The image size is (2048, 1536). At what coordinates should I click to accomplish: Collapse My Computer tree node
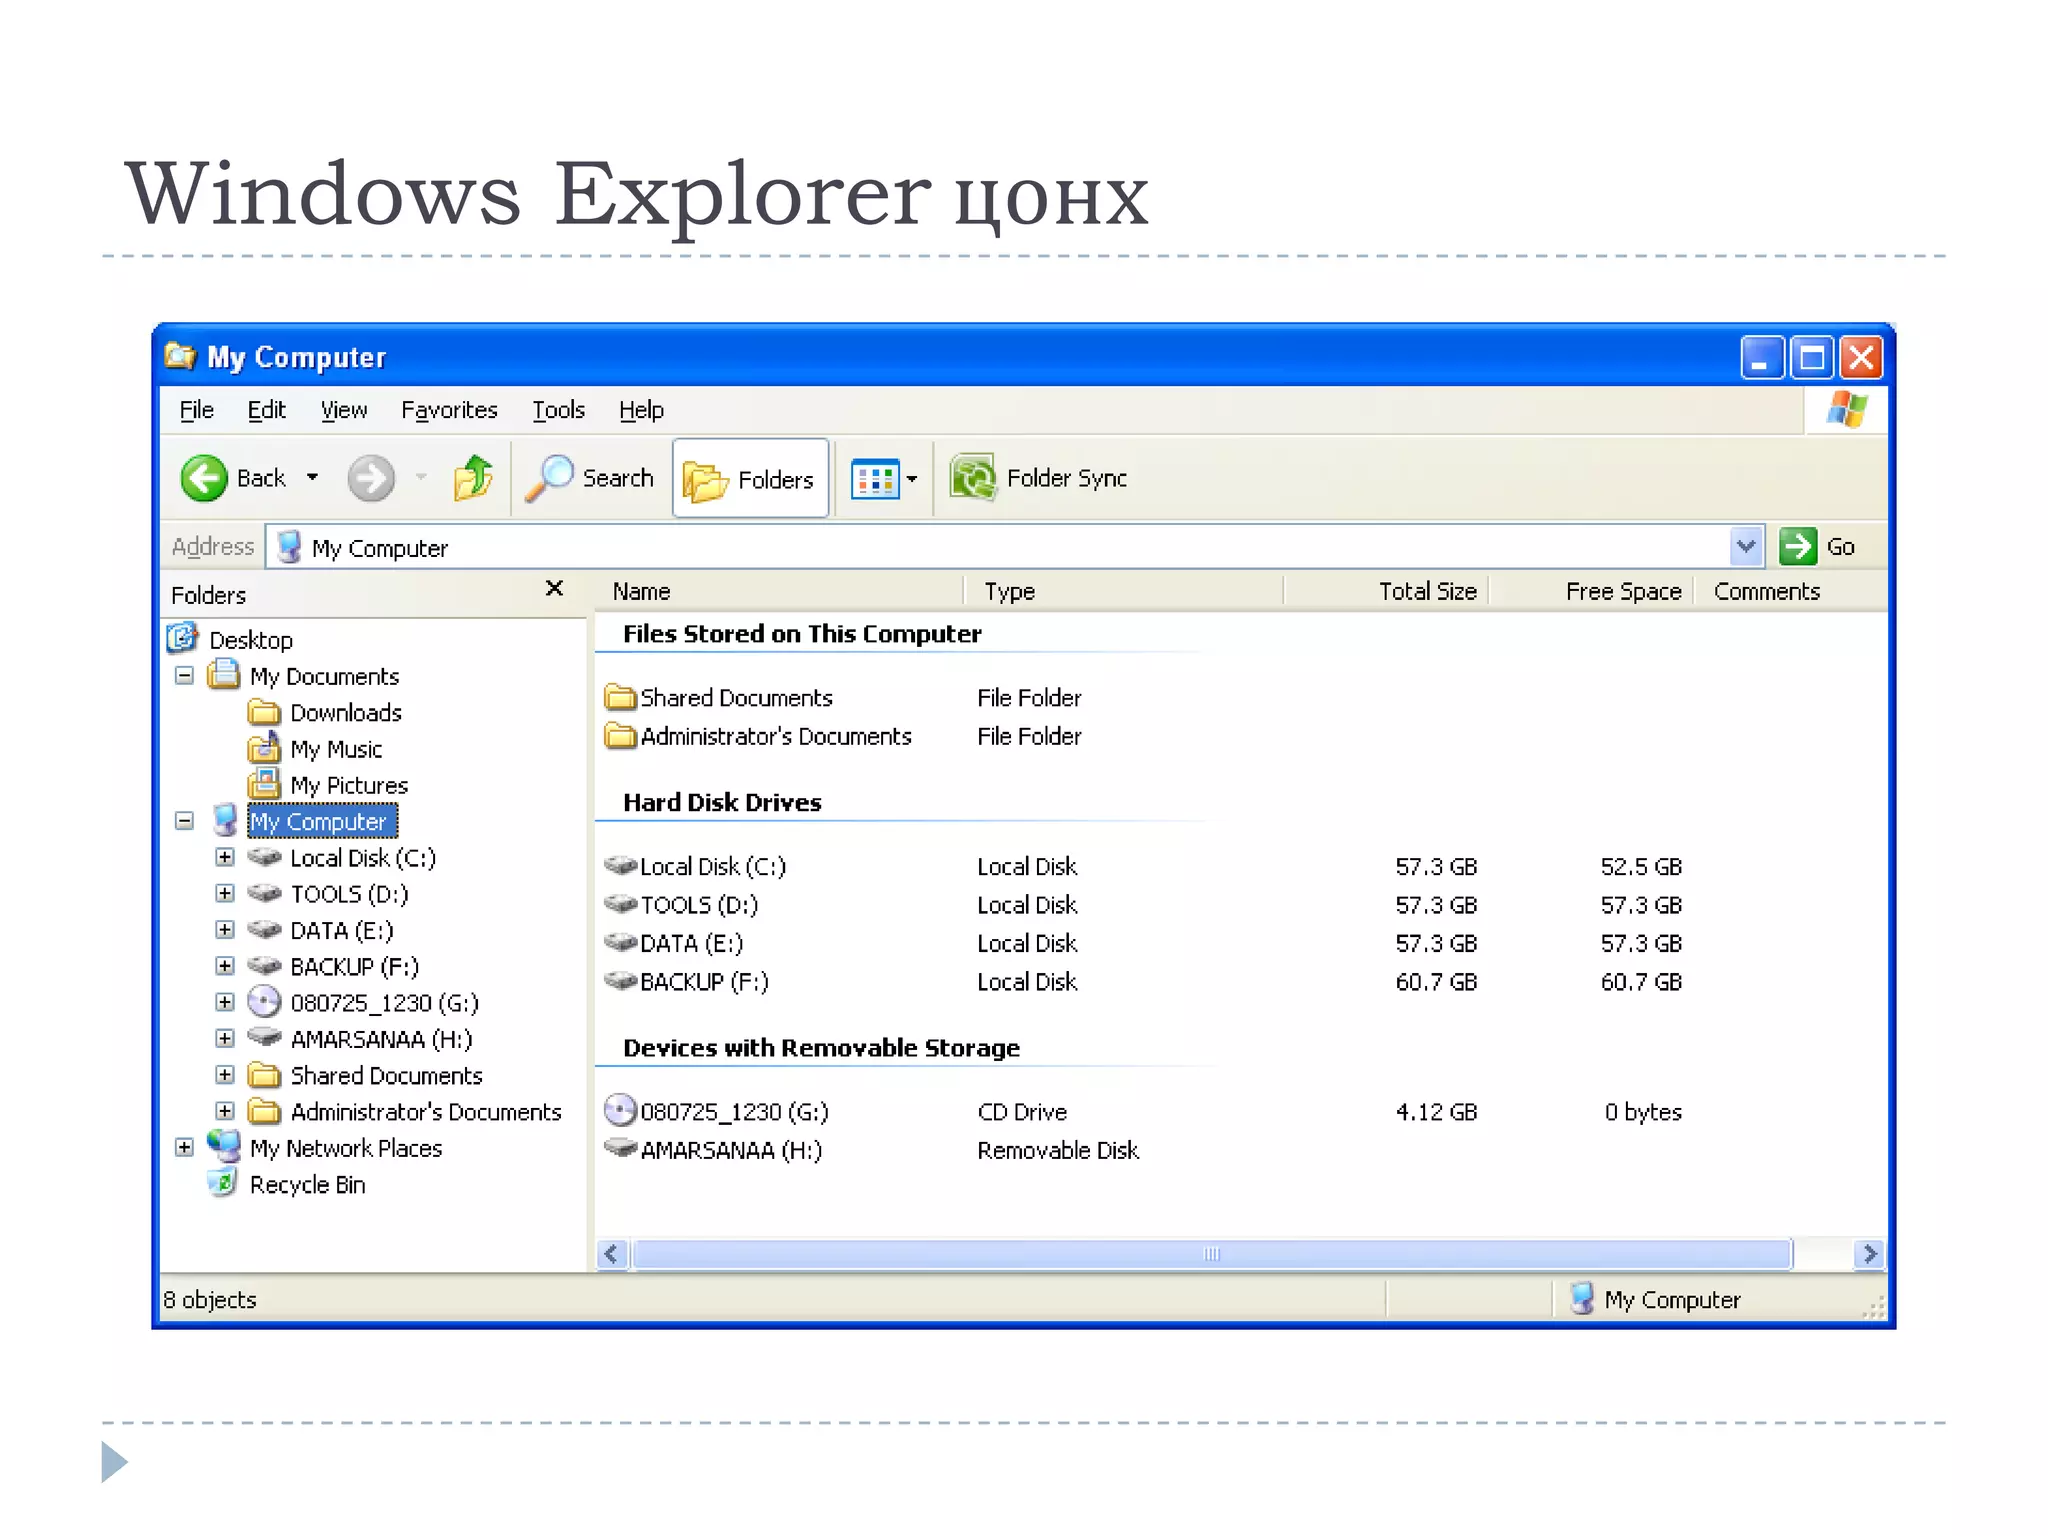click(x=184, y=821)
